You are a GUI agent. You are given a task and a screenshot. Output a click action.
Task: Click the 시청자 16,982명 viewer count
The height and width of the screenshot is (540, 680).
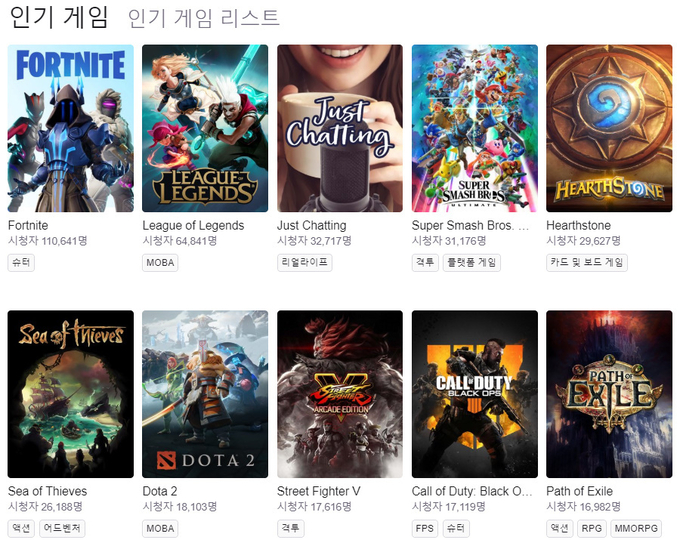(584, 507)
